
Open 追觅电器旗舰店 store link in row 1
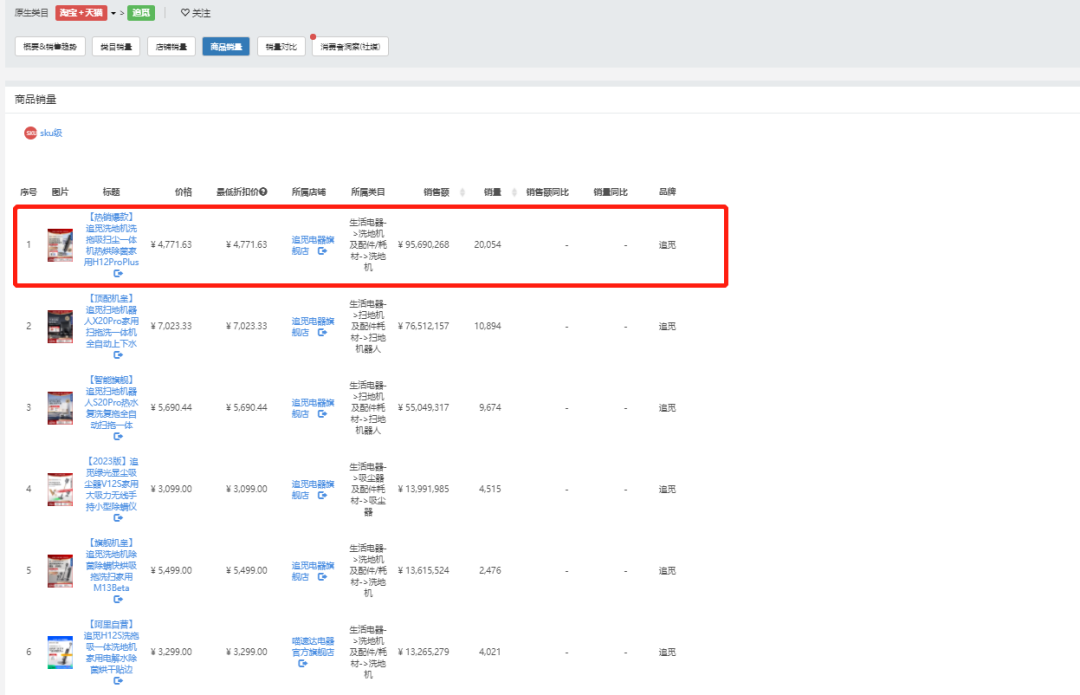(x=312, y=245)
